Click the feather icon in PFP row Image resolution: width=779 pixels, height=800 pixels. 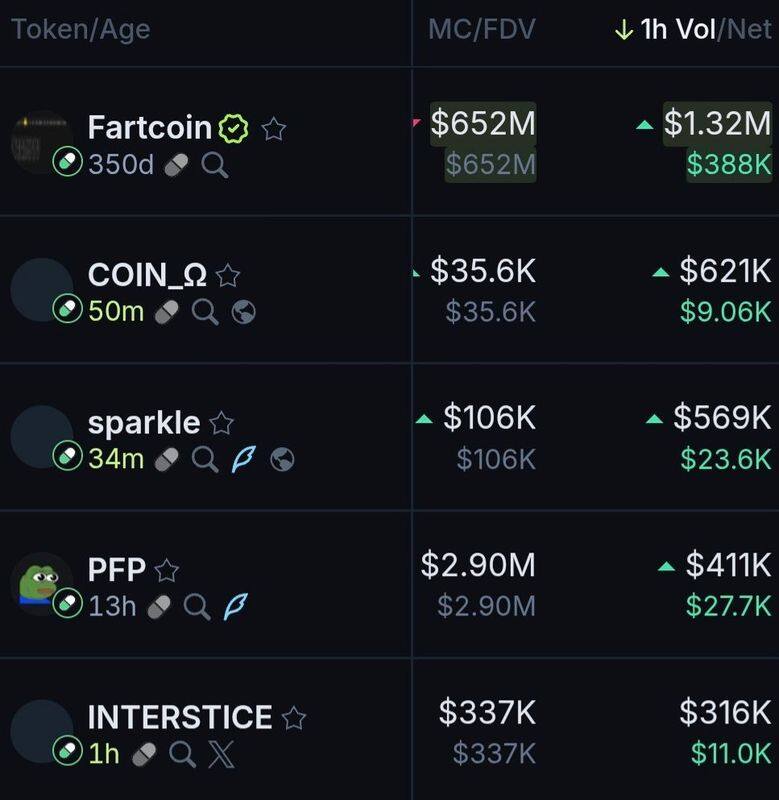click(236, 606)
